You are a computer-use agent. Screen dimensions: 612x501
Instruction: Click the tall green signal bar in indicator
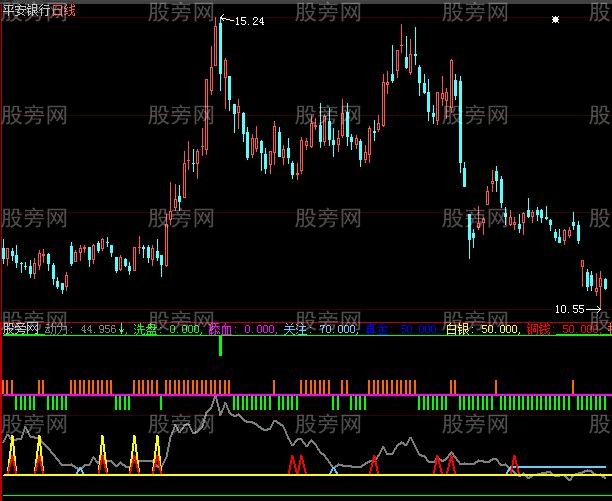point(221,347)
